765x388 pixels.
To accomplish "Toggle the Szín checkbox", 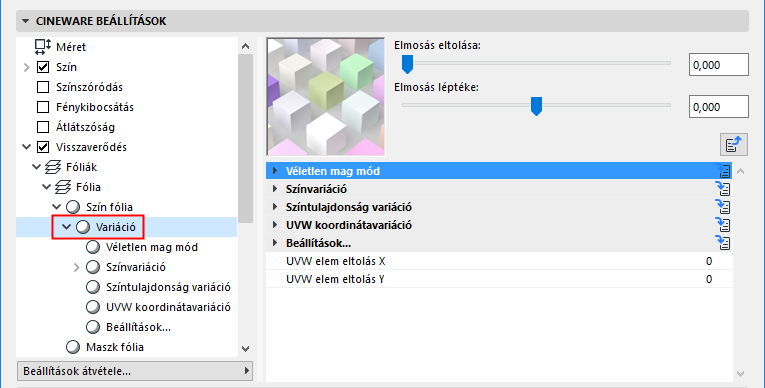I will [x=43, y=67].
